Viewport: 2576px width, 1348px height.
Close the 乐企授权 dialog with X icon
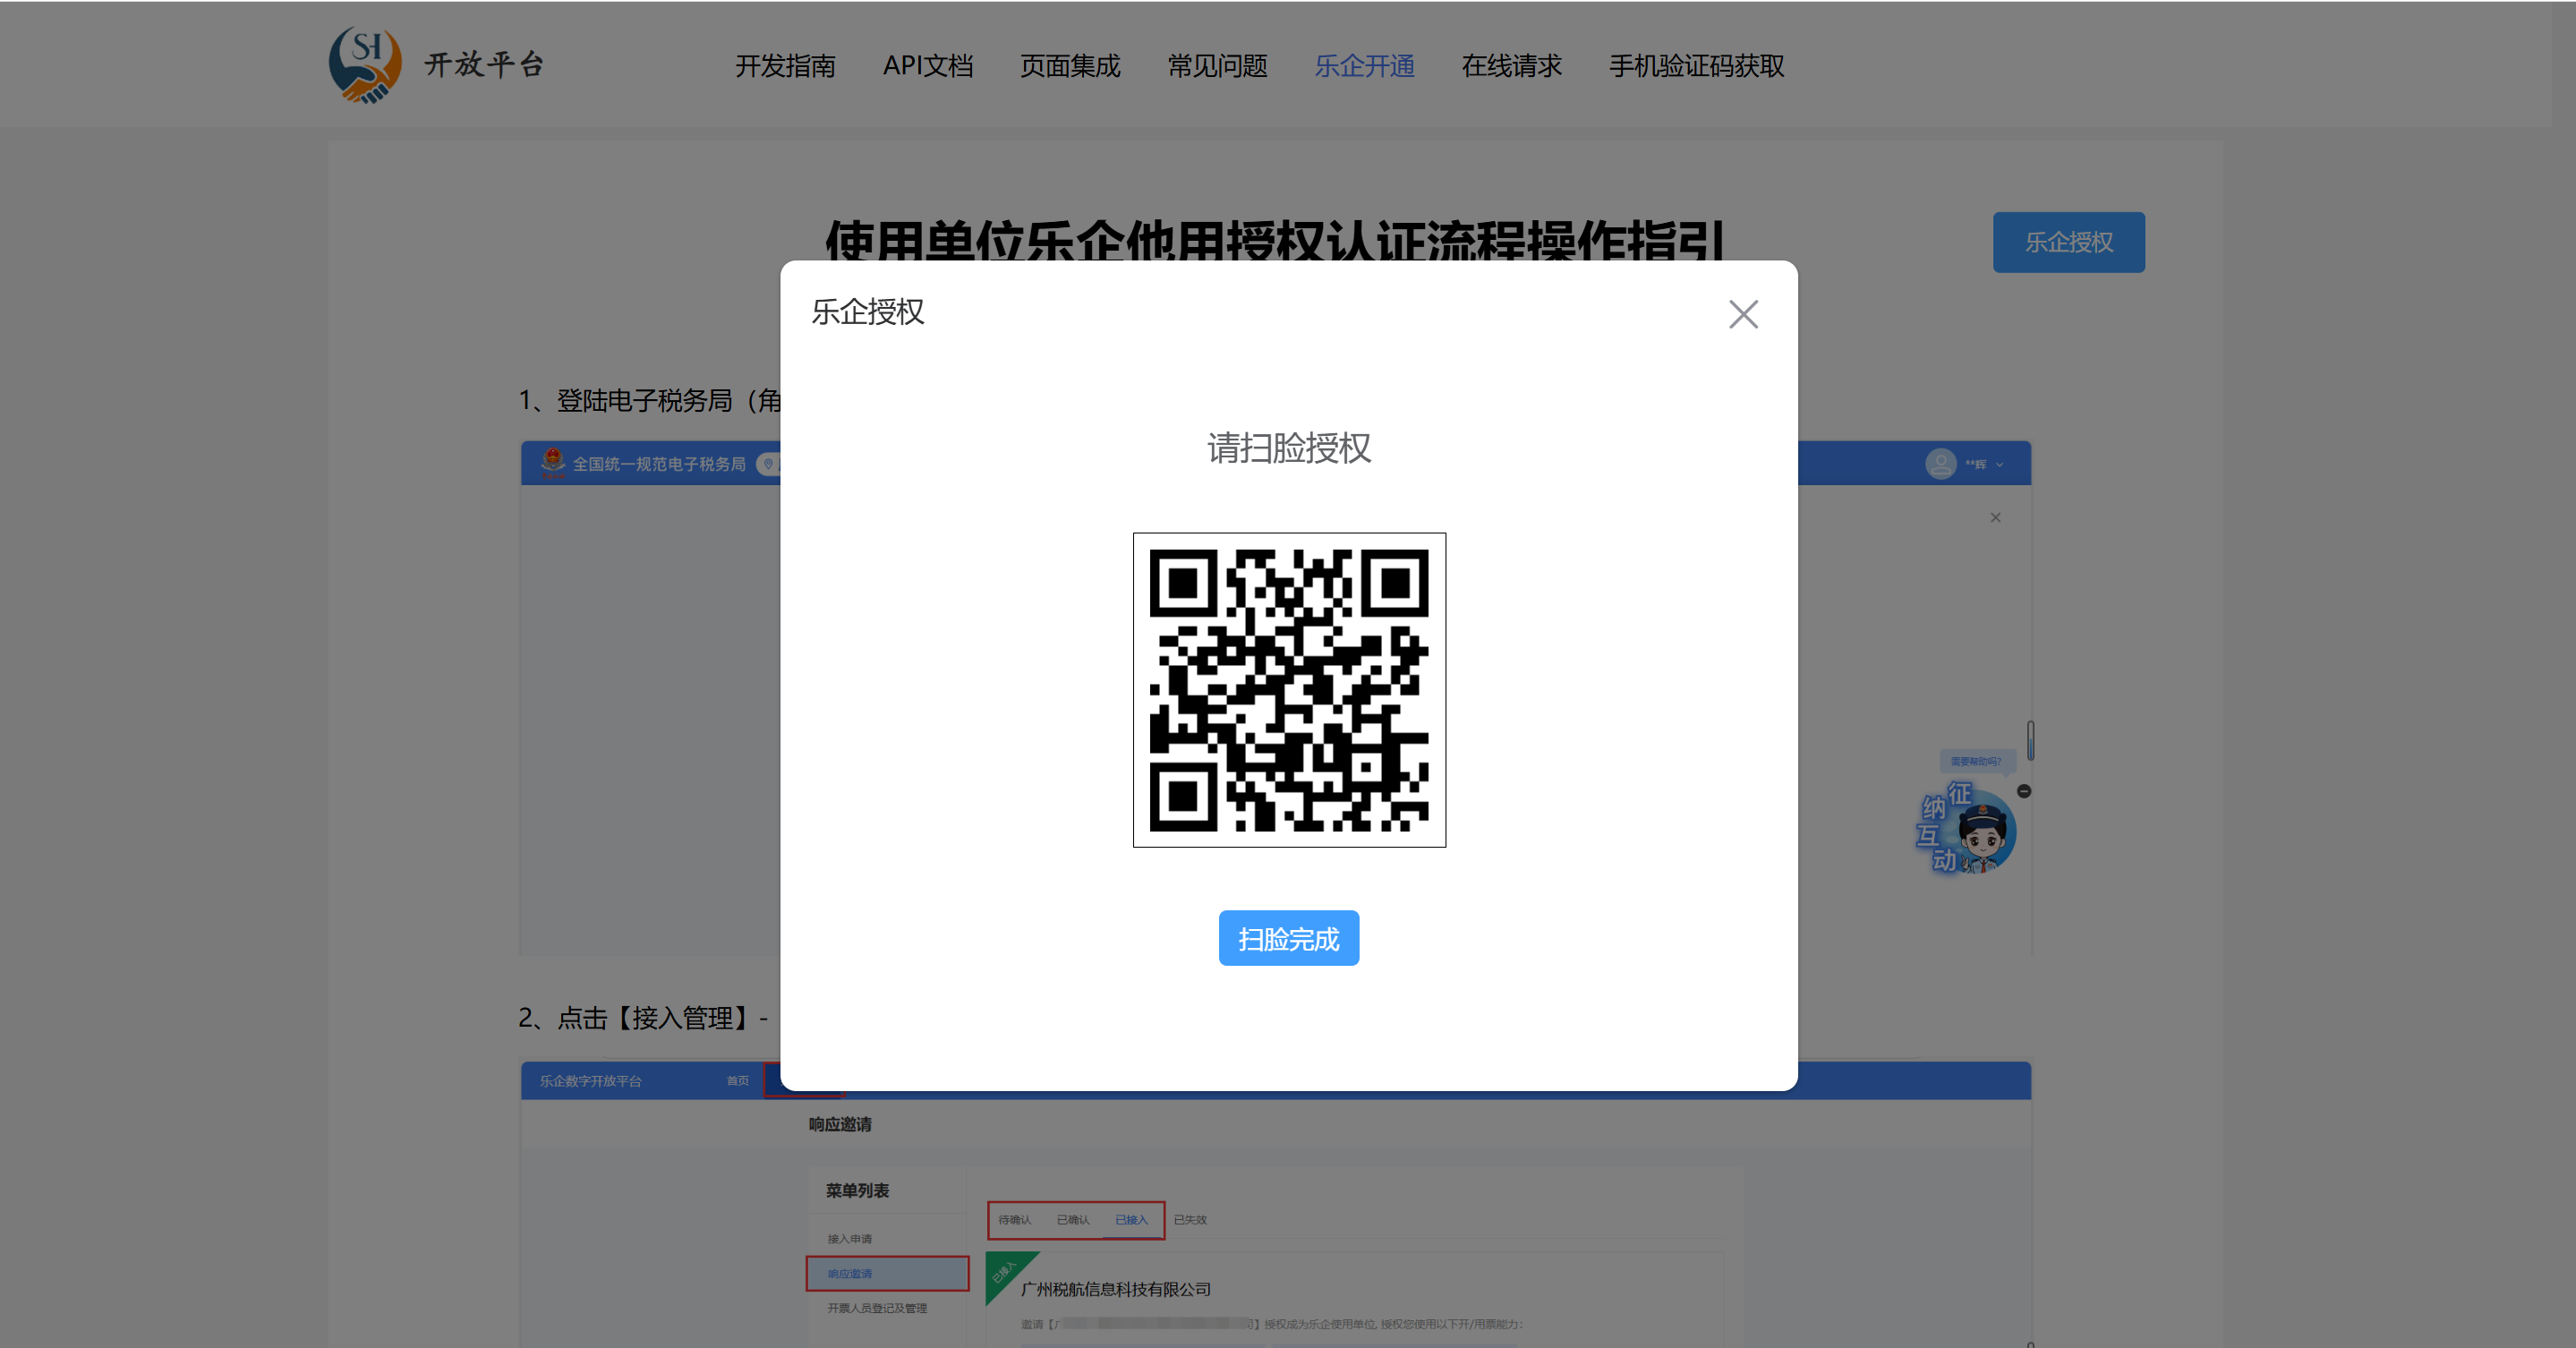click(x=1743, y=314)
